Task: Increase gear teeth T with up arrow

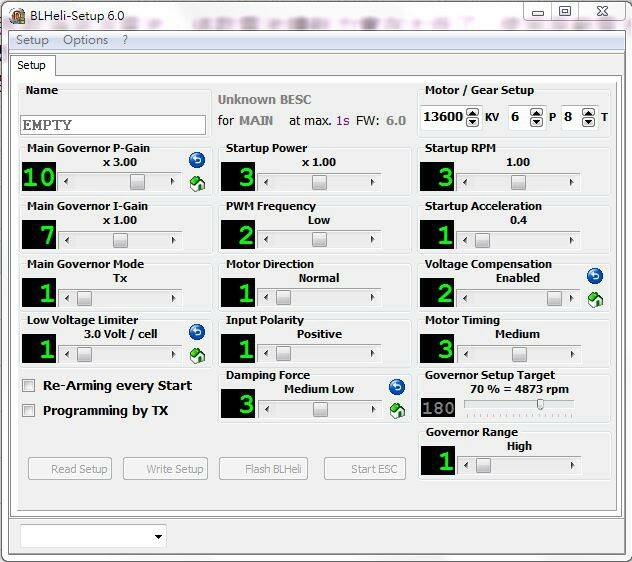Action: pyautogui.click(x=588, y=112)
